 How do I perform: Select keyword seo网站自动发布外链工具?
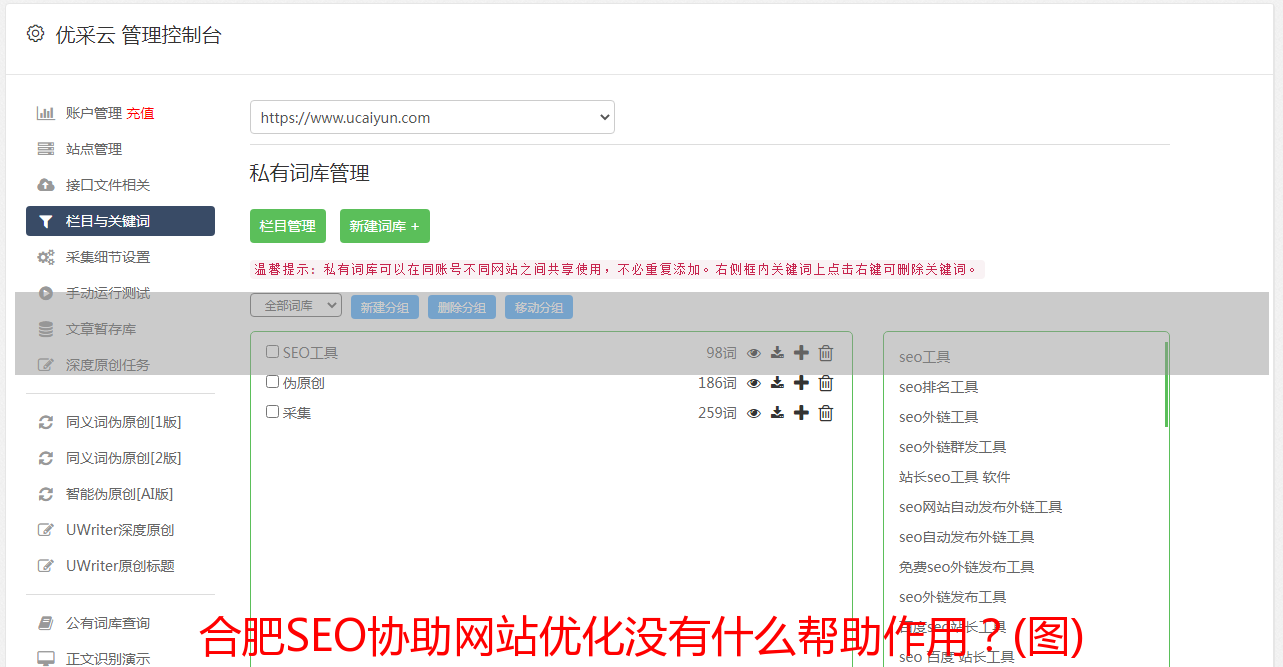[980, 507]
